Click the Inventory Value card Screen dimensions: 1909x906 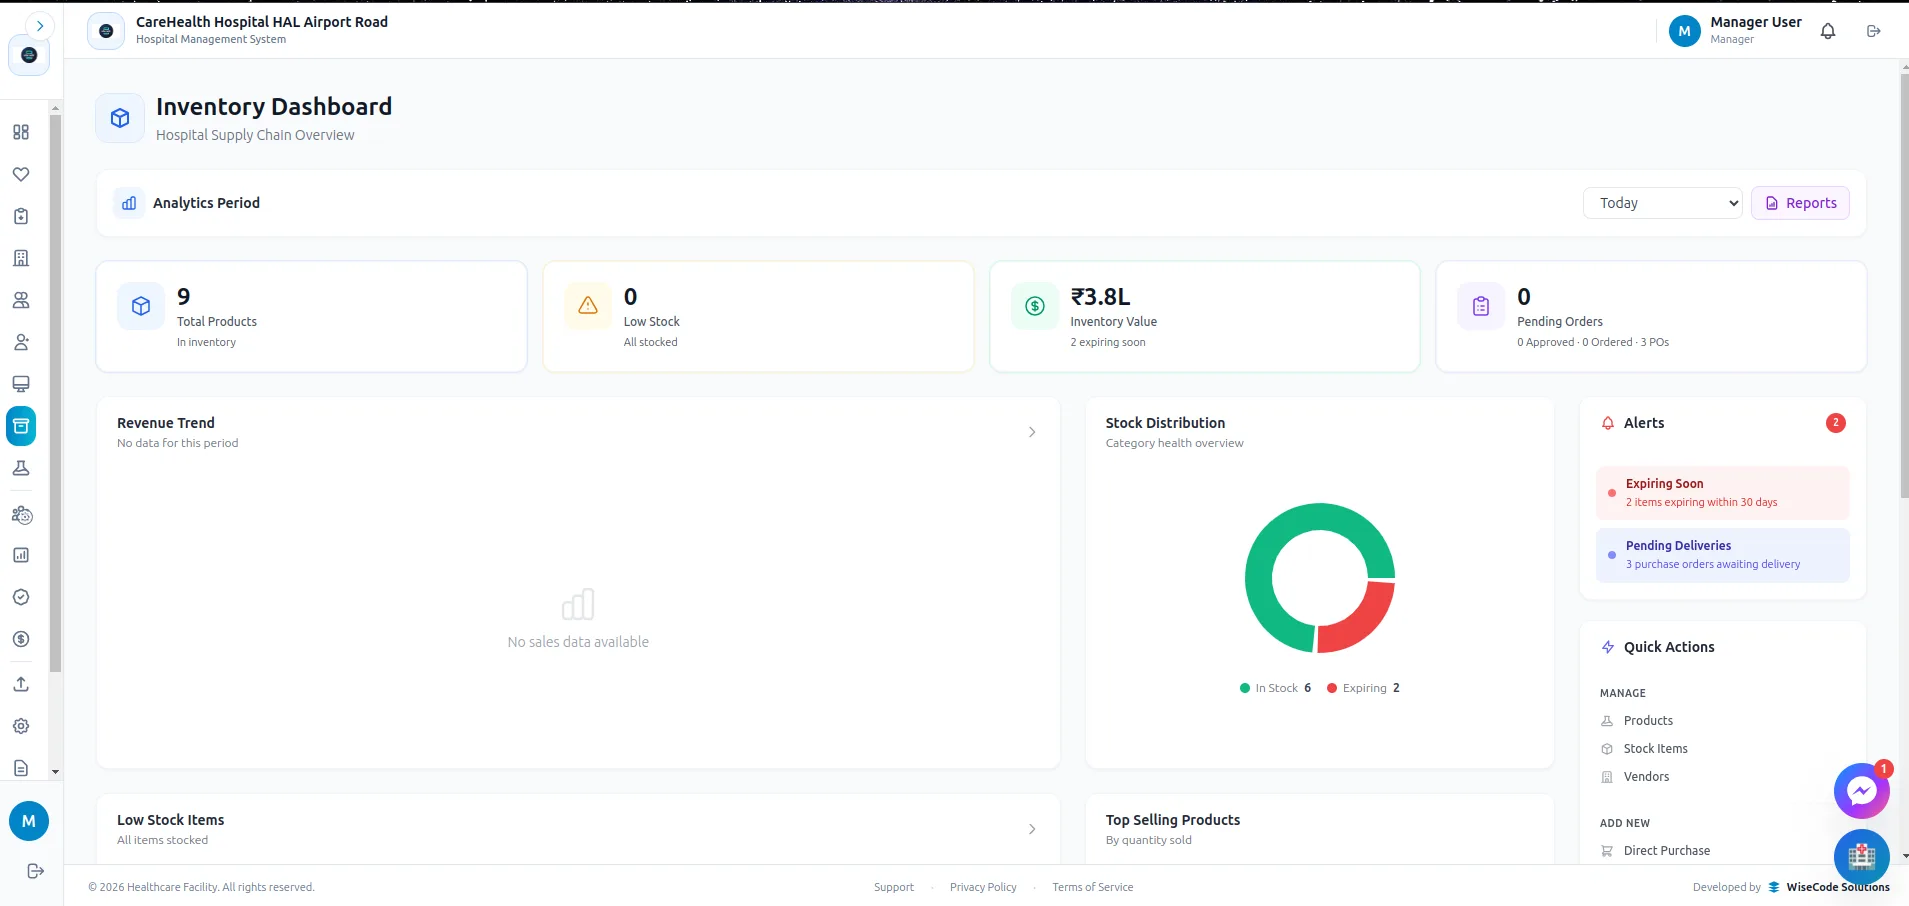(x=1205, y=317)
